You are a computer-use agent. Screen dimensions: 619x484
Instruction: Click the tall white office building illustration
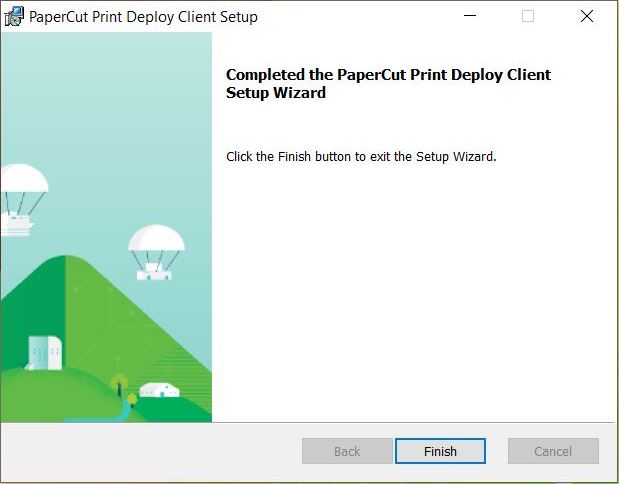pyautogui.click(x=44, y=353)
